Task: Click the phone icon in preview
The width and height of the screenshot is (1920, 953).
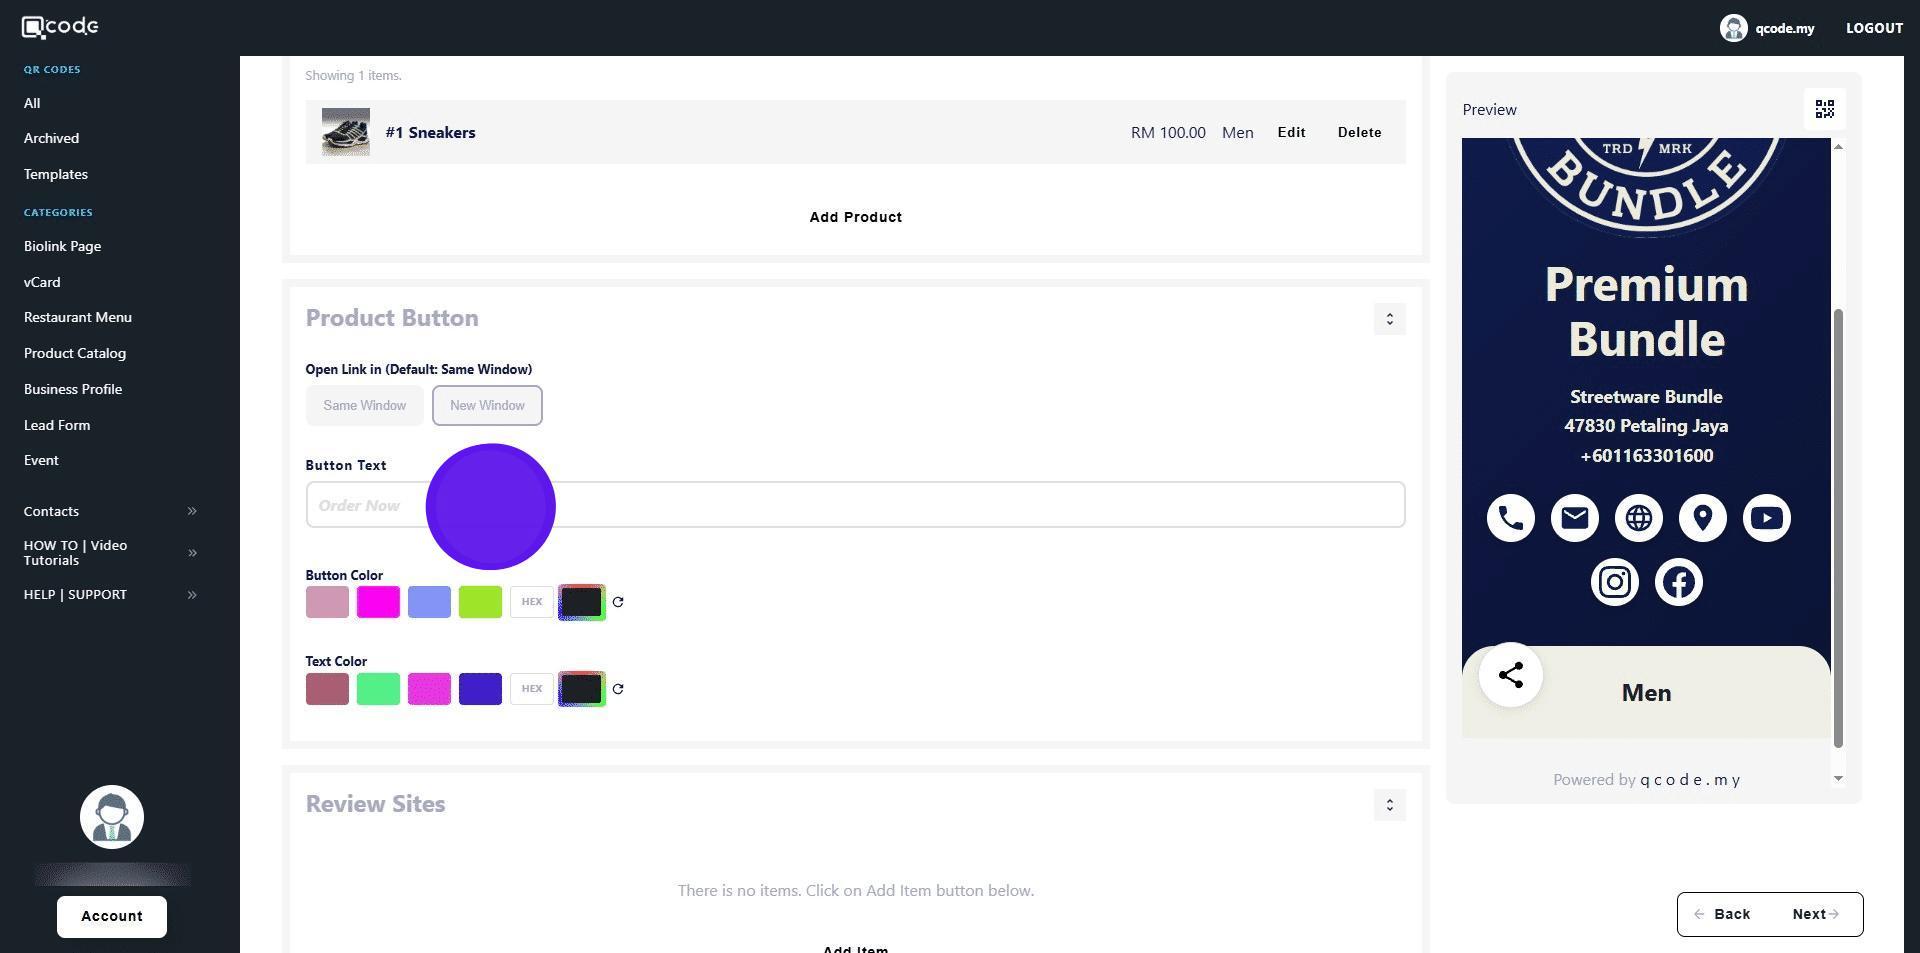Action: click(1510, 518)
